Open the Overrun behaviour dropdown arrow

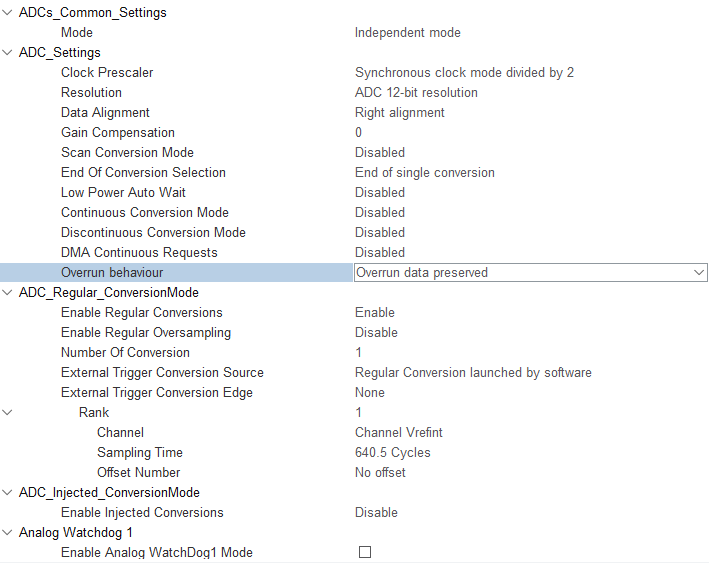coord(699,273)
